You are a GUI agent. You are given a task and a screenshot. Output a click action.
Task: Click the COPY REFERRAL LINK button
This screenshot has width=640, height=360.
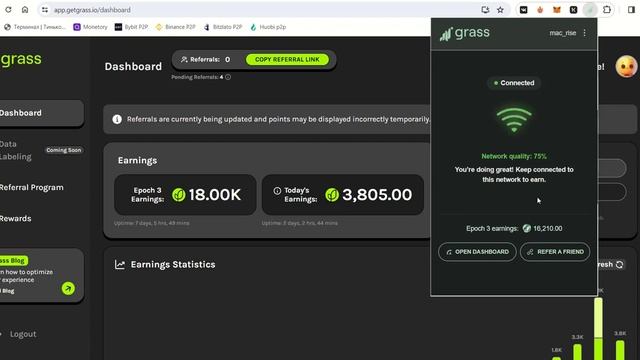[287, 60]
